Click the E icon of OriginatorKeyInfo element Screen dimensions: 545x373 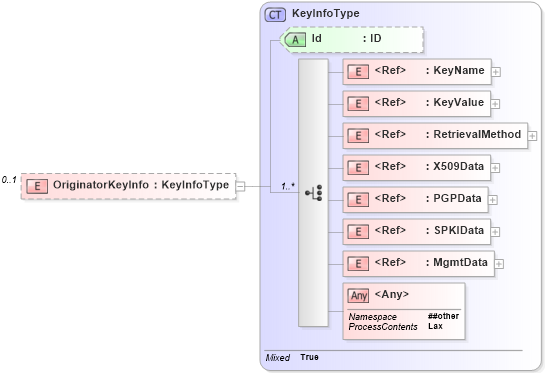(37, 186)
